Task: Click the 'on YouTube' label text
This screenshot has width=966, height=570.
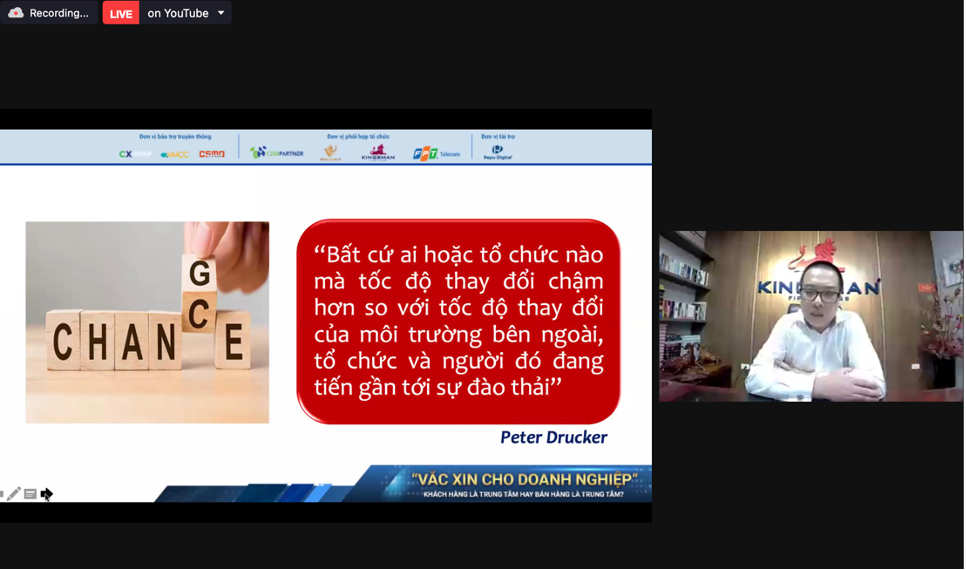Action: 178,13
